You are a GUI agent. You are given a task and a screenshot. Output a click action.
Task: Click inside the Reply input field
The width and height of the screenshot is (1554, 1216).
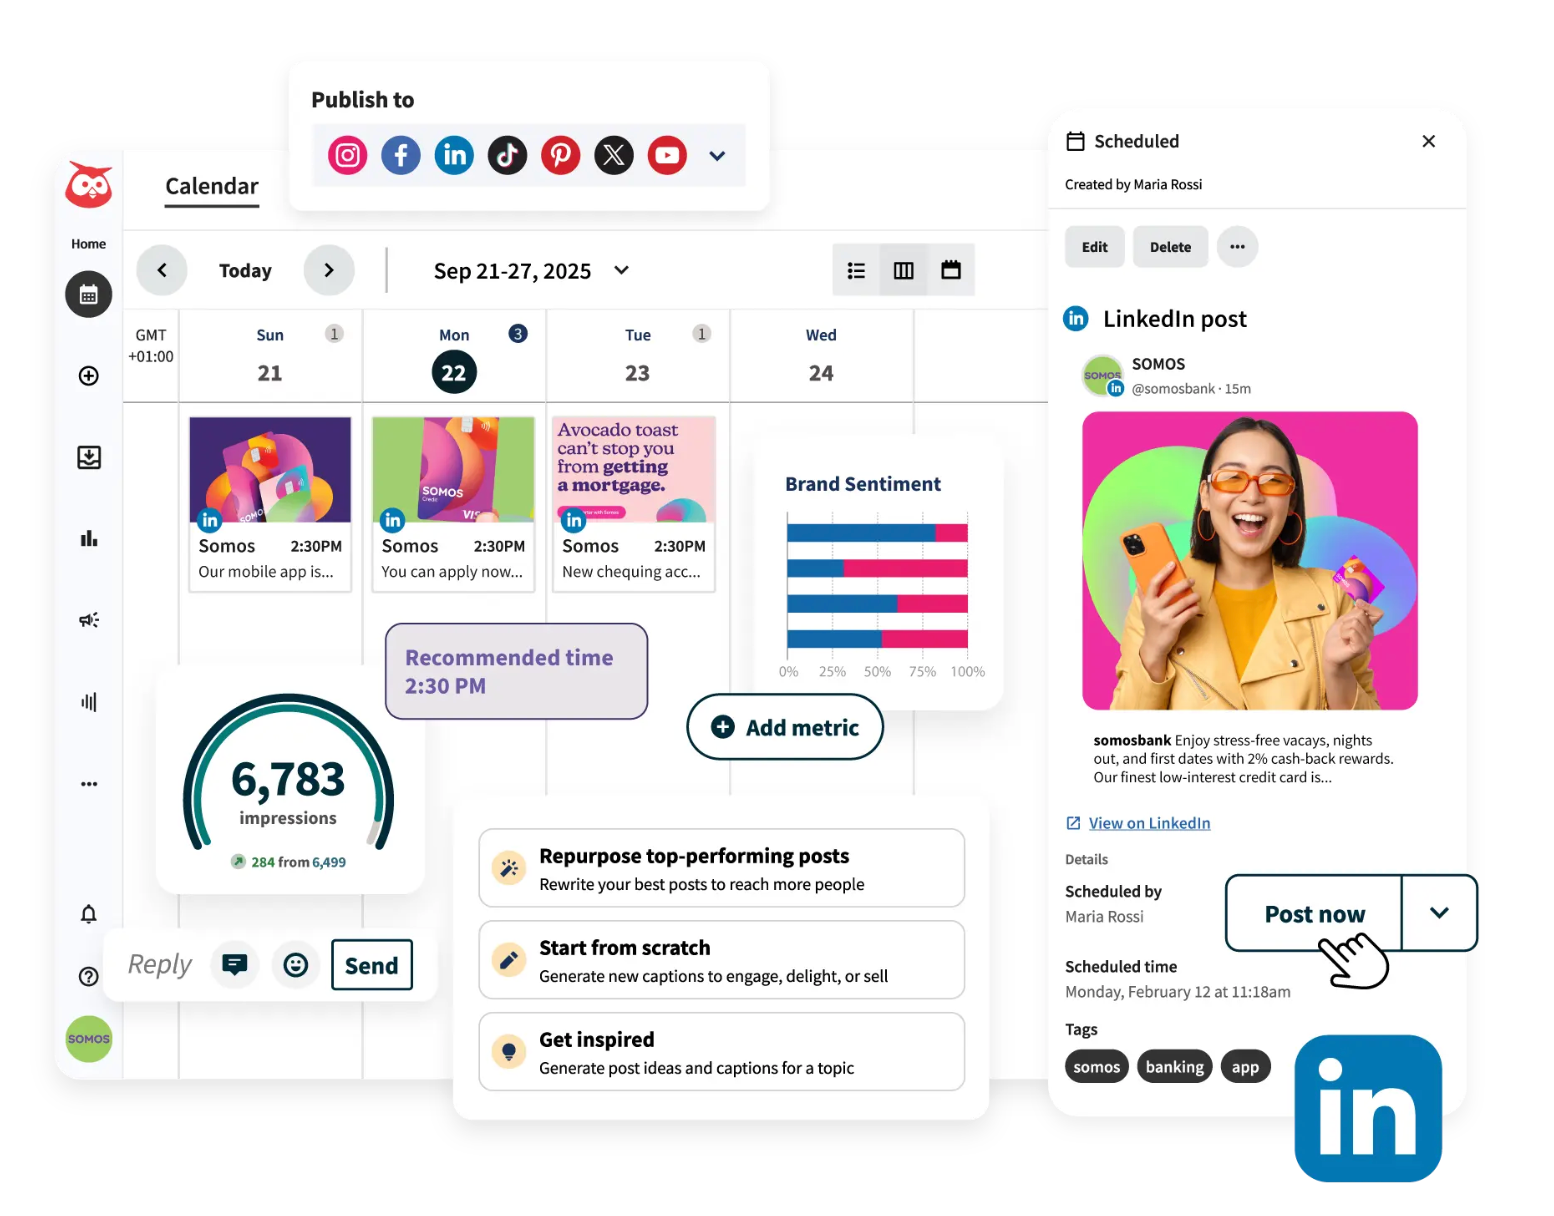[x=160, y=964]
